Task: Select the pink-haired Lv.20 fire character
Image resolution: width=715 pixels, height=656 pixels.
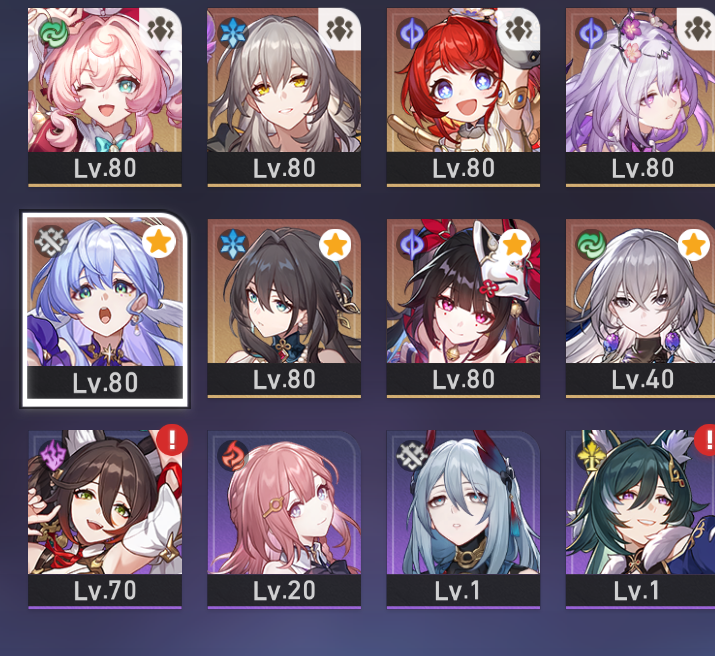Action: click(284, 519)
